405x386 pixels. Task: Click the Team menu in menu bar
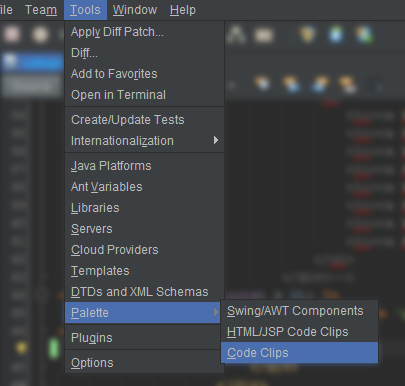(41, 10)
